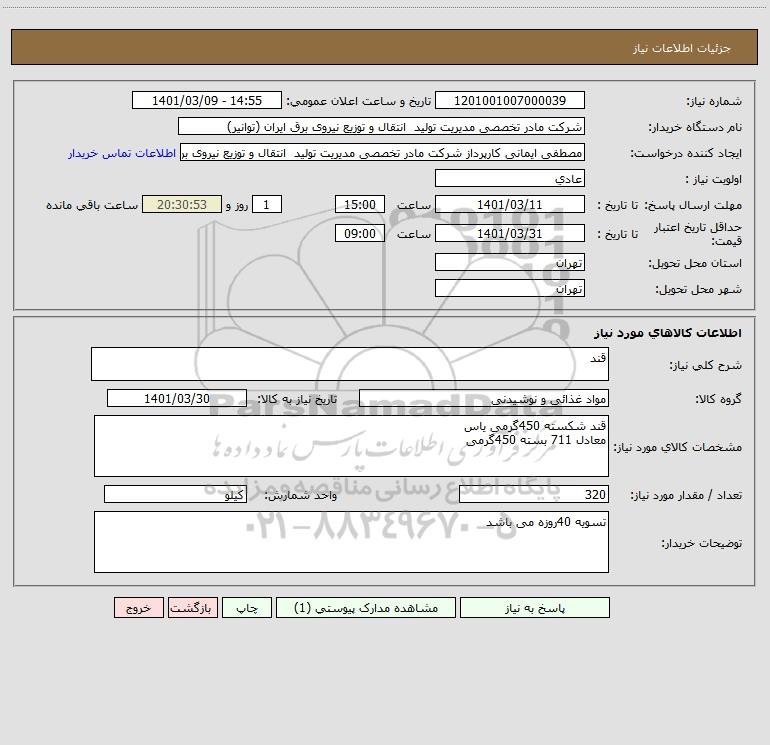Click the شهر محل تحویل label
The width and height of the screenshot is (770, 745).
[x=699, y=290]
